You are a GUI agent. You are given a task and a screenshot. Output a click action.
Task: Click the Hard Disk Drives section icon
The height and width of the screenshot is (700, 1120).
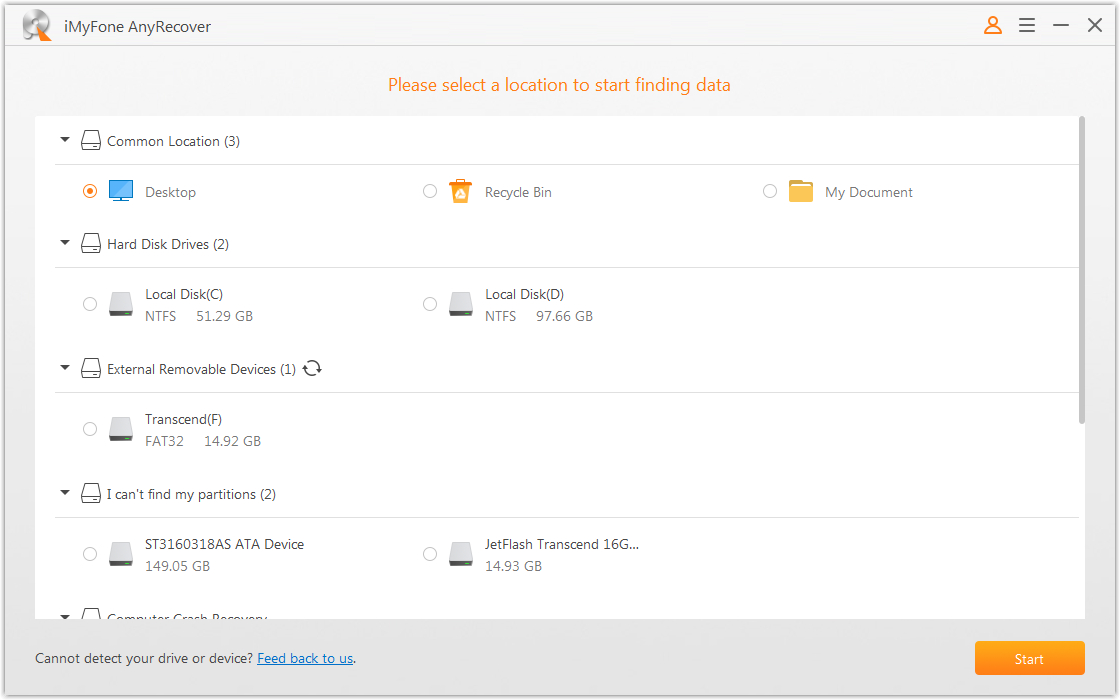pos(91,244)
